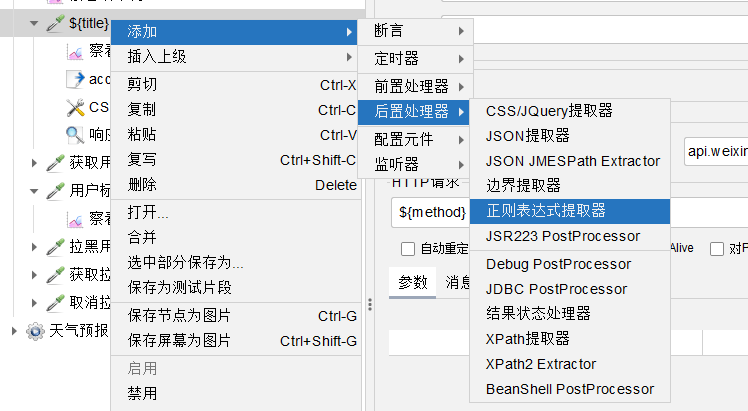This screenshot has height=411, width=748.
Task: Toggle the checkbox next to 对F
Action: [717, 248]
